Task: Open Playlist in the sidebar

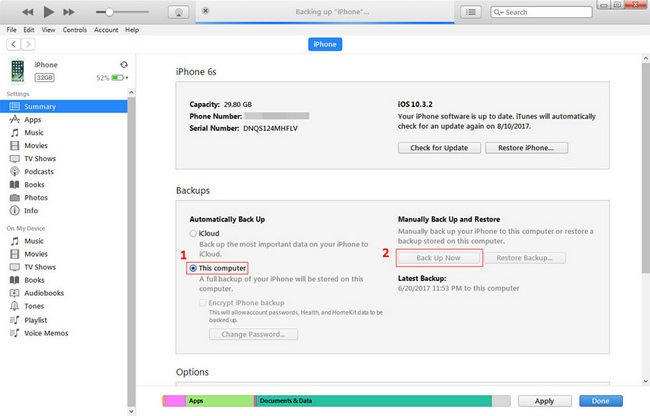Action: pos(36,320)
